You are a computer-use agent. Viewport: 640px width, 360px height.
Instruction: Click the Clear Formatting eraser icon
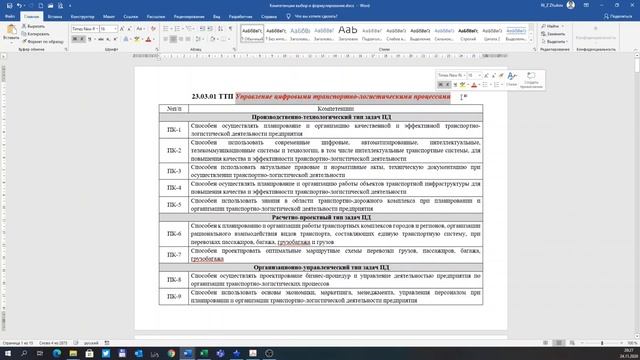[x=153, y=29]
